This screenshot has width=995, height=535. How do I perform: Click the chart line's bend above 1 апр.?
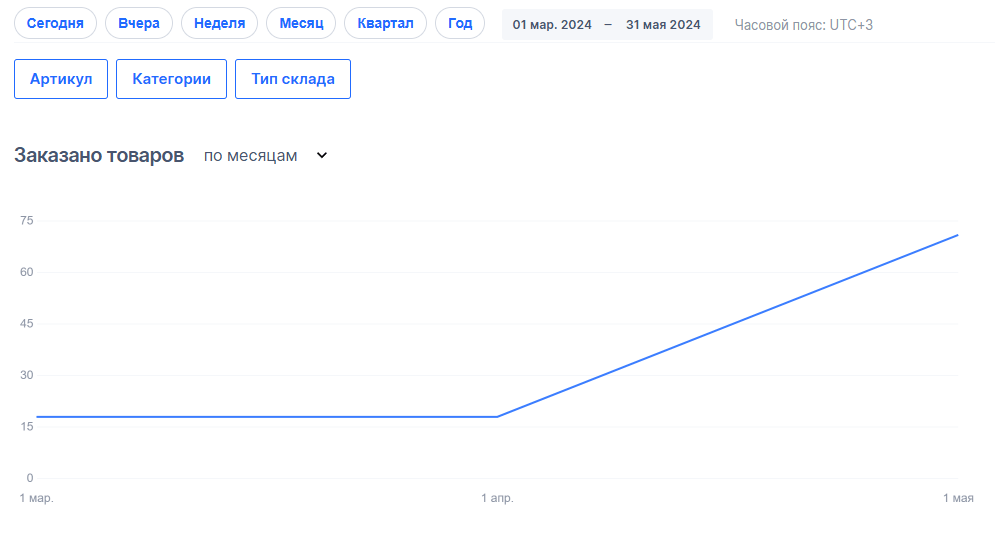pos(497,416)
